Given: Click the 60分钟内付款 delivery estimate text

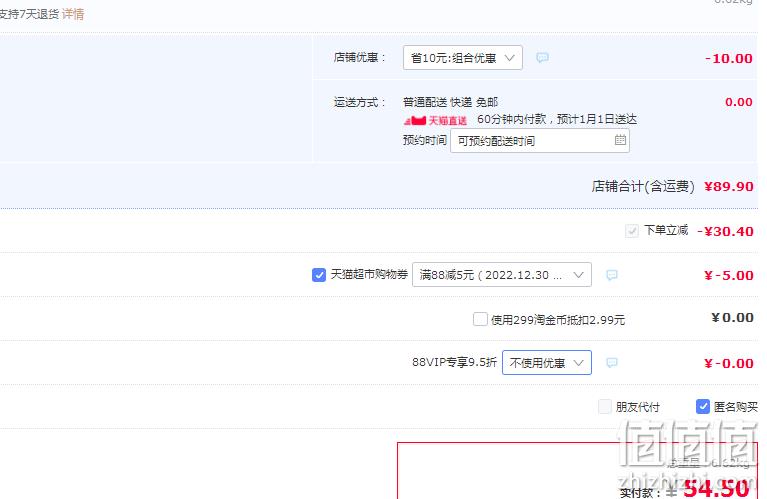Looking at the screenshot, I should pyautogui.click(x=557, y=119).
